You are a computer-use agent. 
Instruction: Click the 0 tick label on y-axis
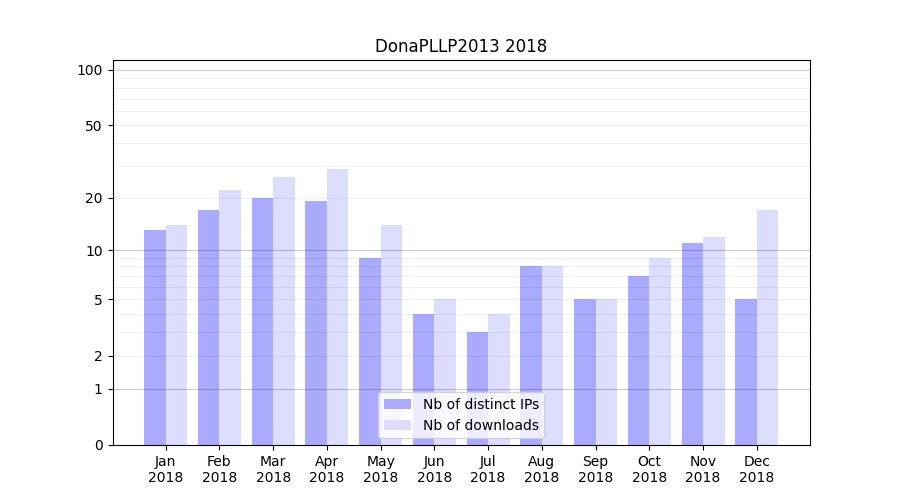[x=98, y=445]
